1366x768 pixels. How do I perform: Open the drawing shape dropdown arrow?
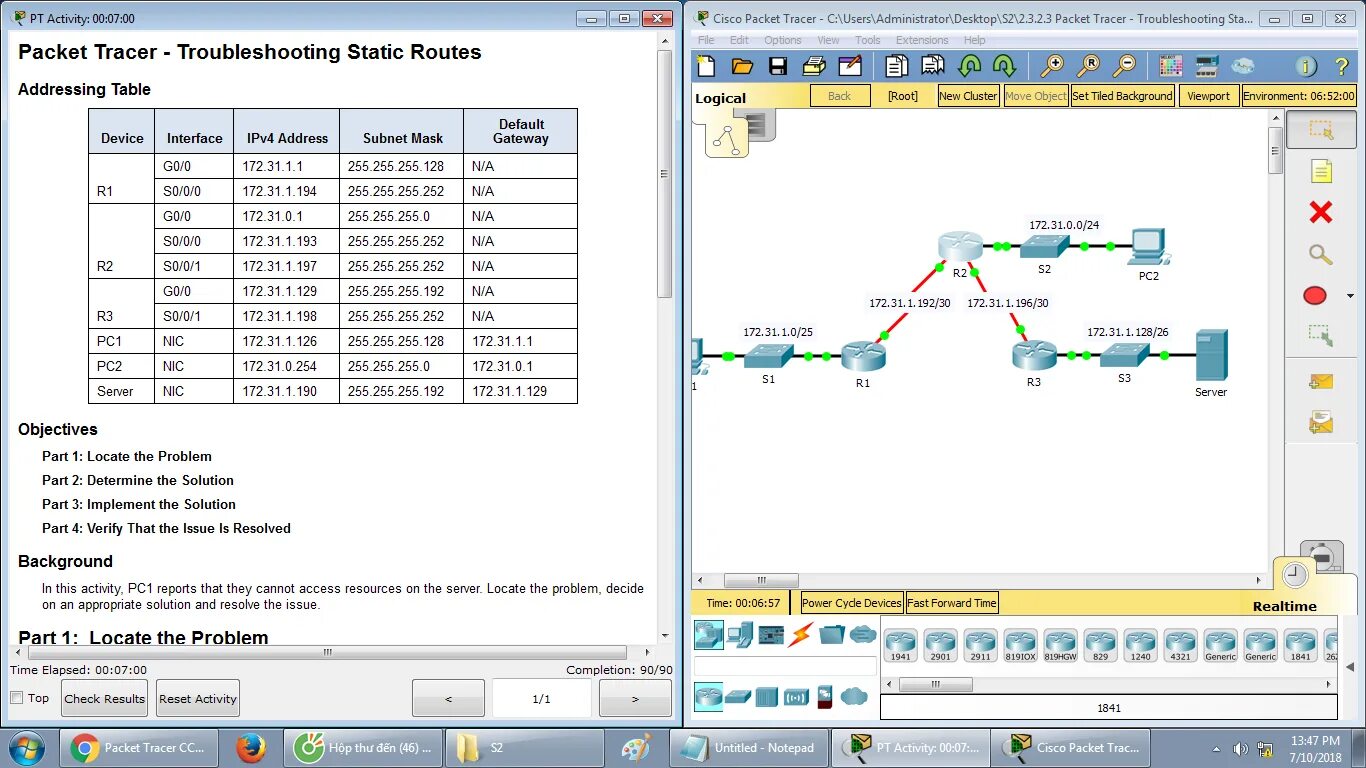(1350, 296)
